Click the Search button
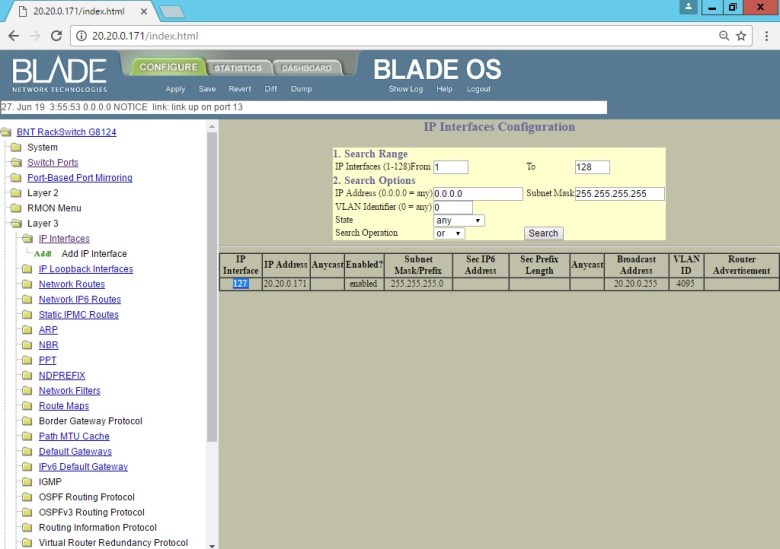This screenshot has height=549, width=780. click(x=543, y=233)
